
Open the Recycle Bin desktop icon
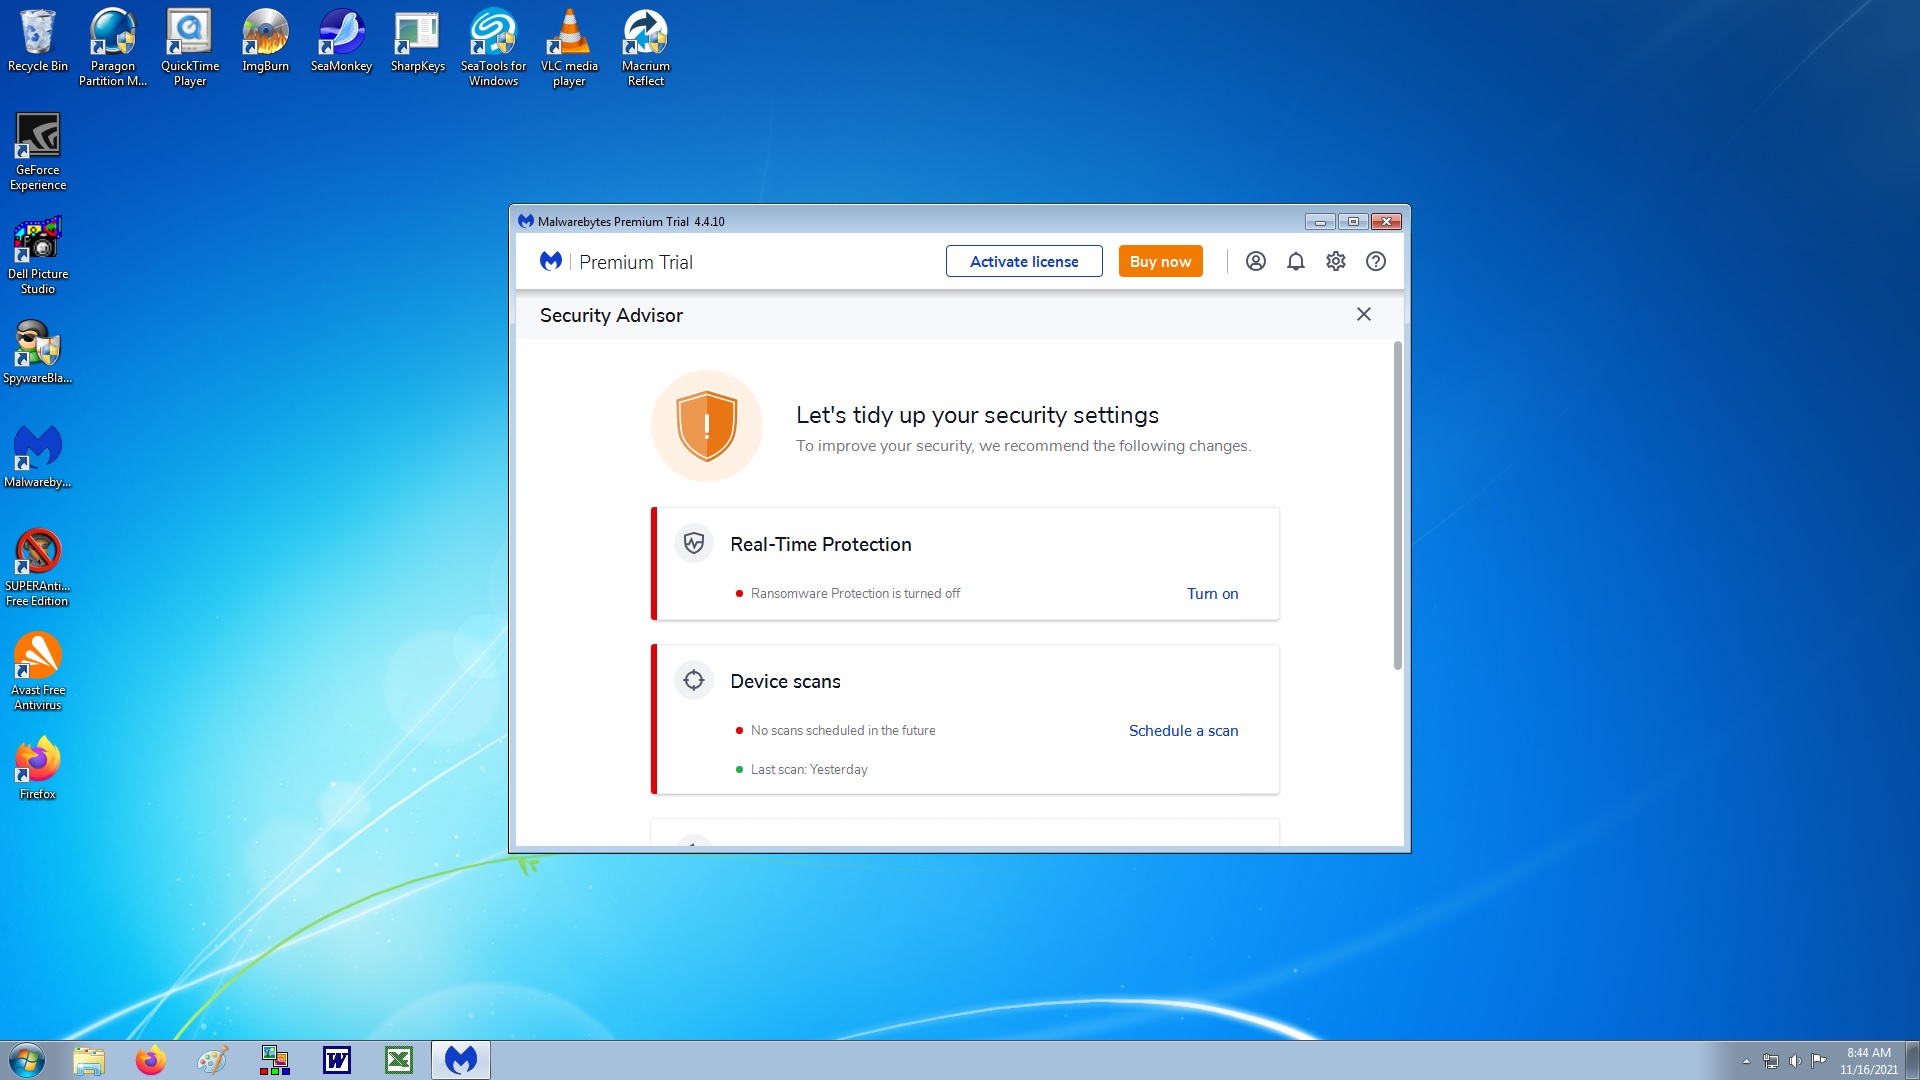coord(38,41)
